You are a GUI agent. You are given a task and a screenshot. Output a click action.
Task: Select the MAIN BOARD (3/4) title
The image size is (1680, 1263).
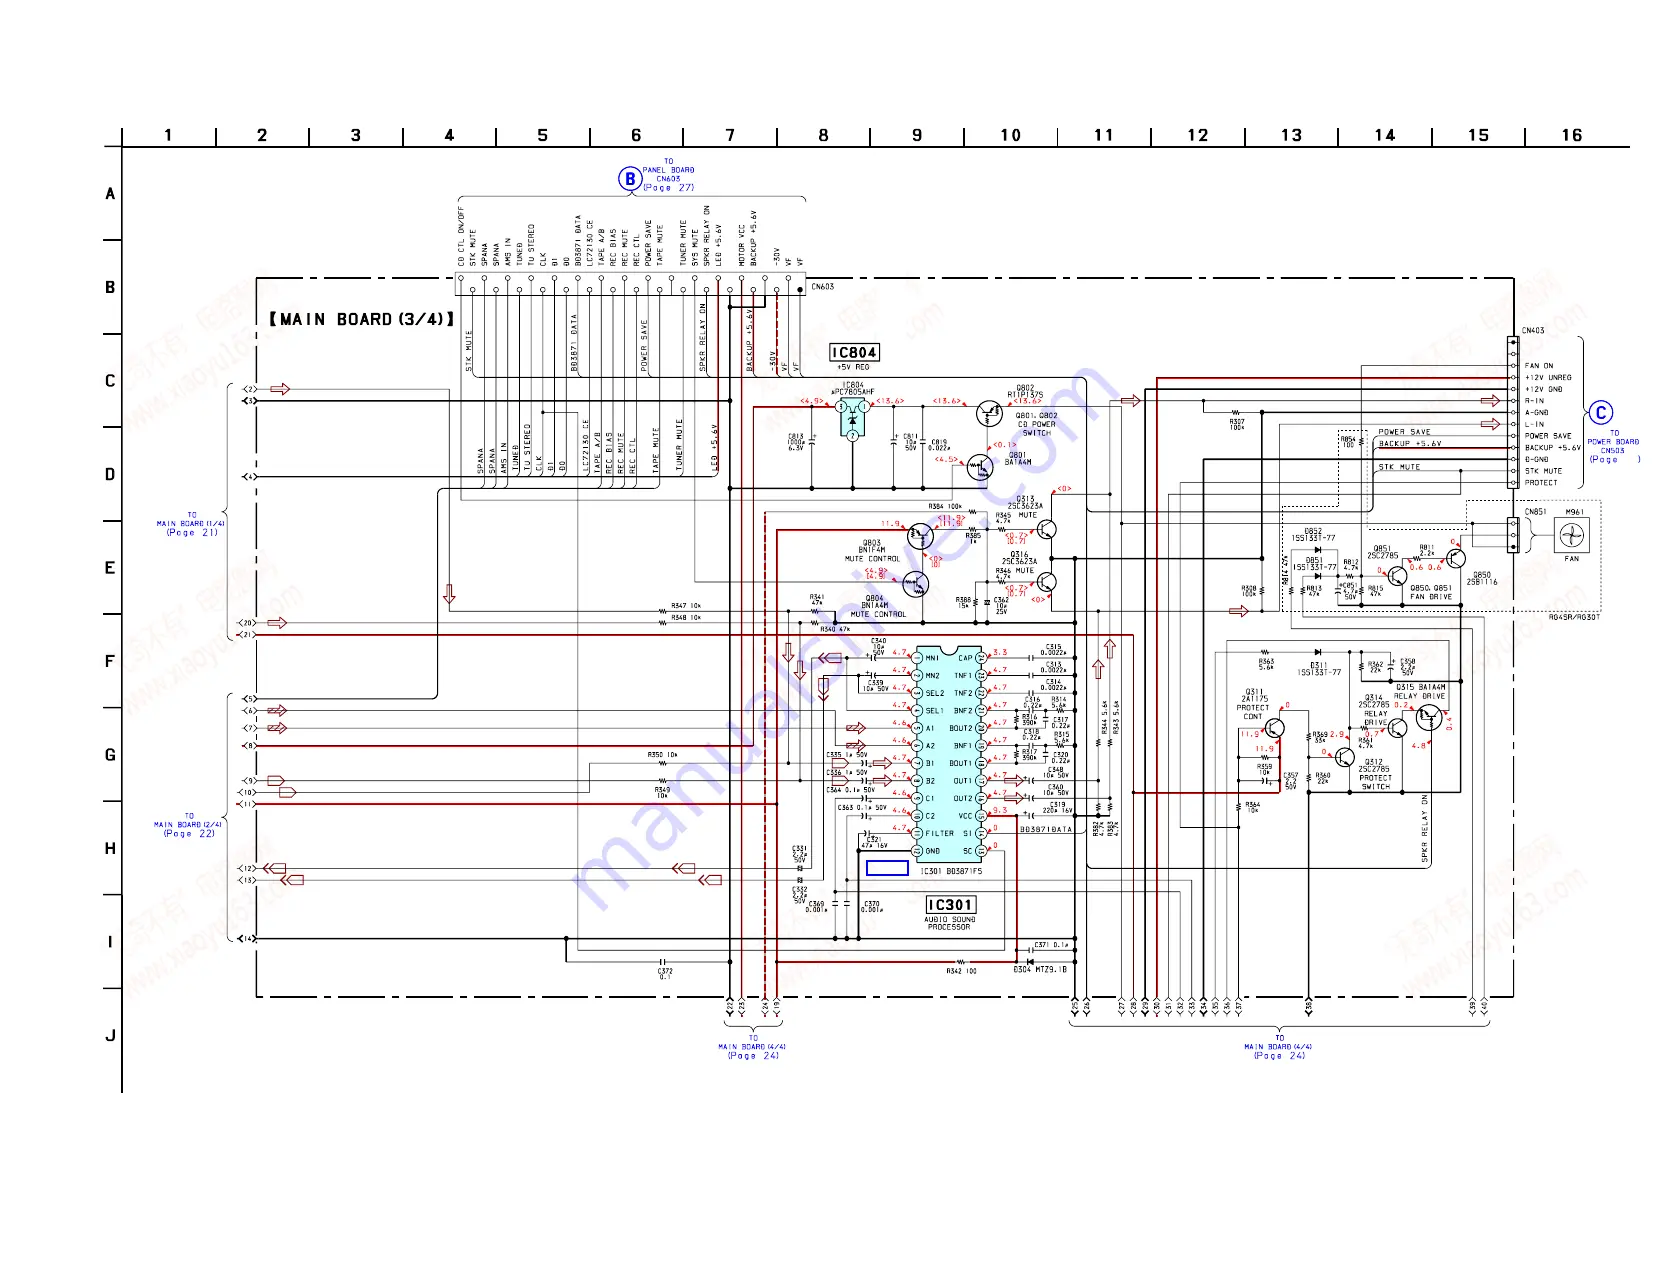[x=361, y=319]
